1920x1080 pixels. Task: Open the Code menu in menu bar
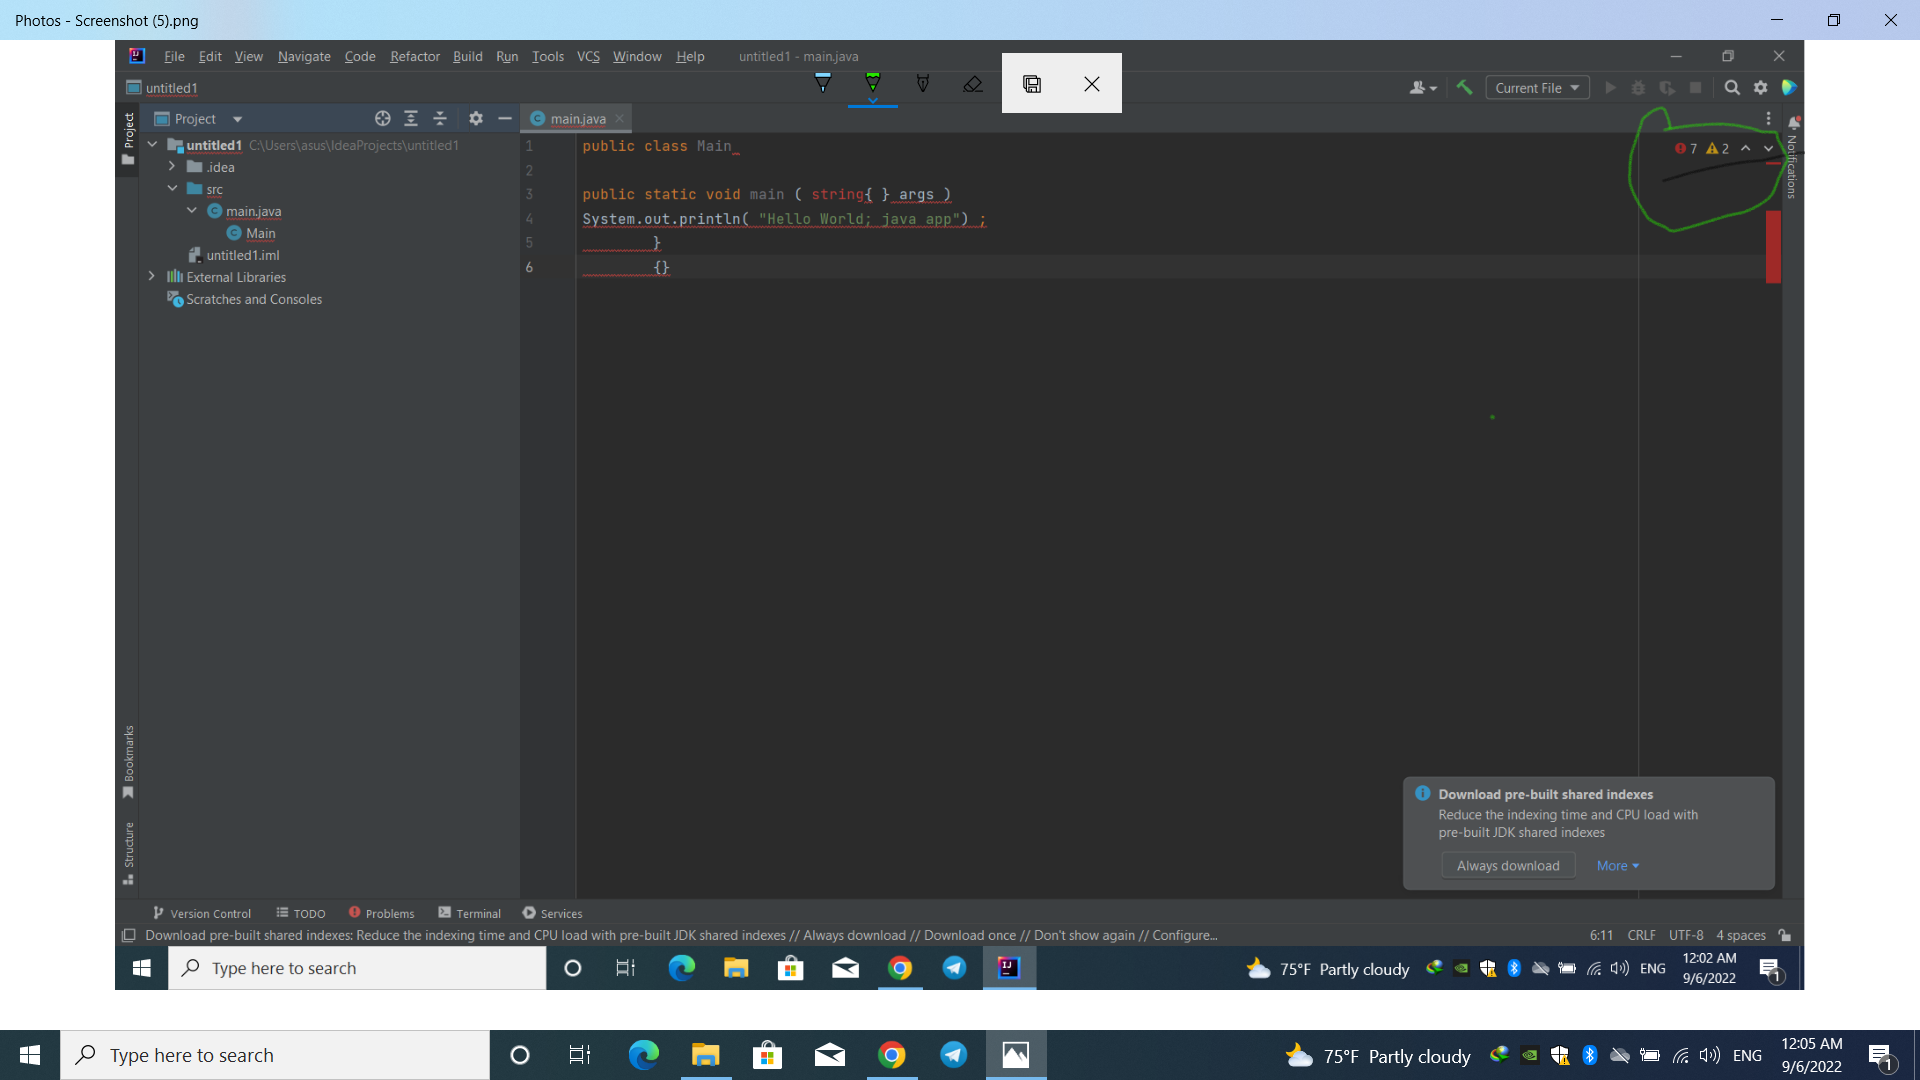point(359,55)
